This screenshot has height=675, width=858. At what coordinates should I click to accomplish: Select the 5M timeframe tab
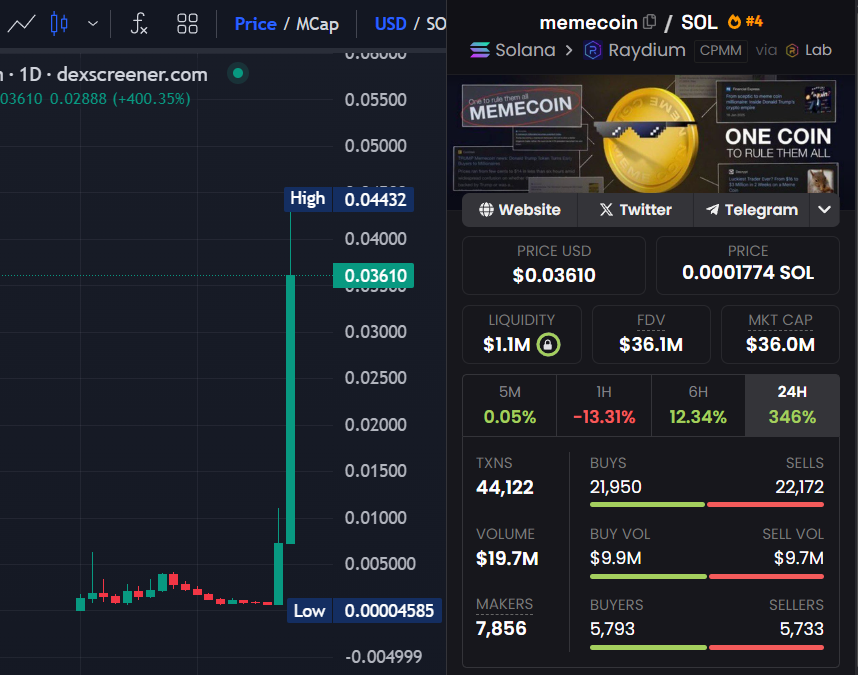[x=509, y=405]
